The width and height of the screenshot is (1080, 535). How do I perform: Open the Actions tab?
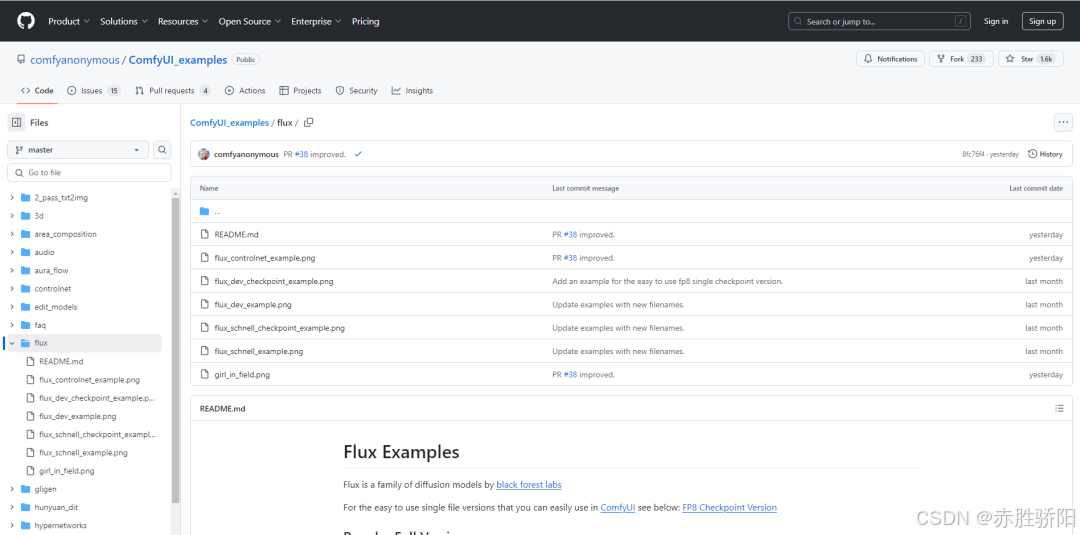click(x=245, y=90)
